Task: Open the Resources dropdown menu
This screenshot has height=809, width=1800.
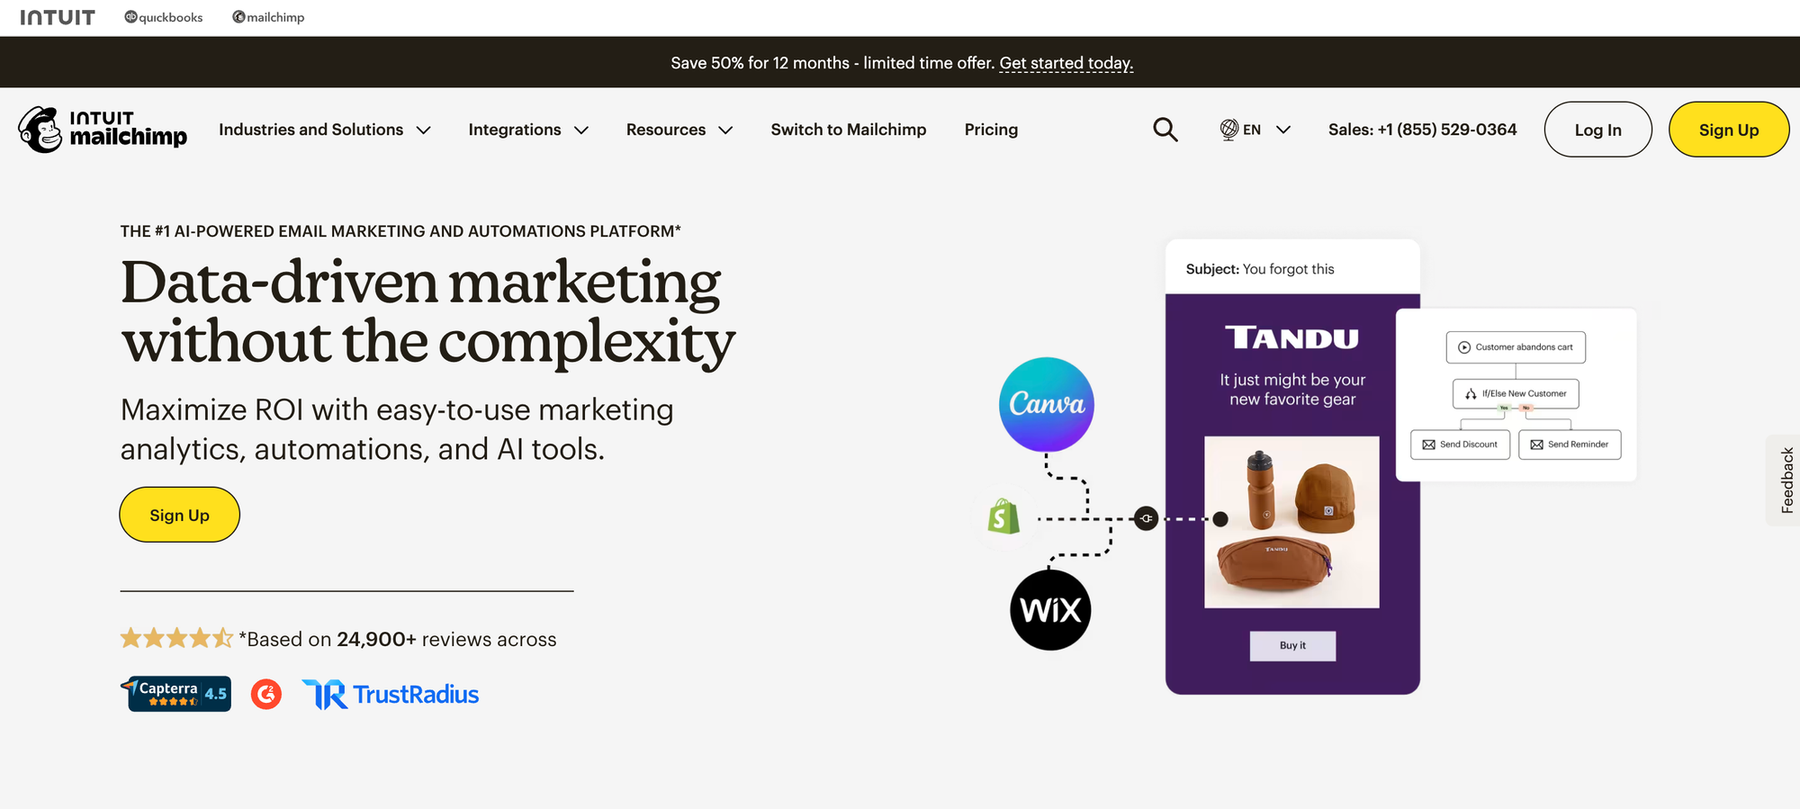Action: [x=679, y=130]
